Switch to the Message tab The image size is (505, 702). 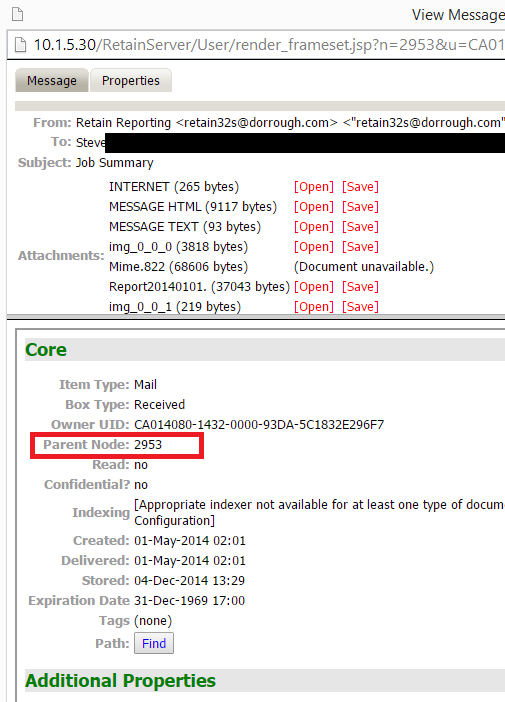(52, 81)
